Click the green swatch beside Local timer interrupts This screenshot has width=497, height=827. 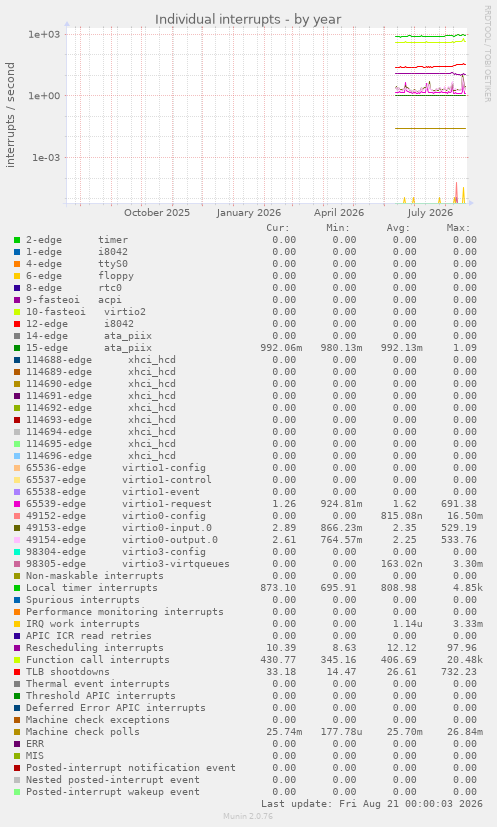point(17,588)
